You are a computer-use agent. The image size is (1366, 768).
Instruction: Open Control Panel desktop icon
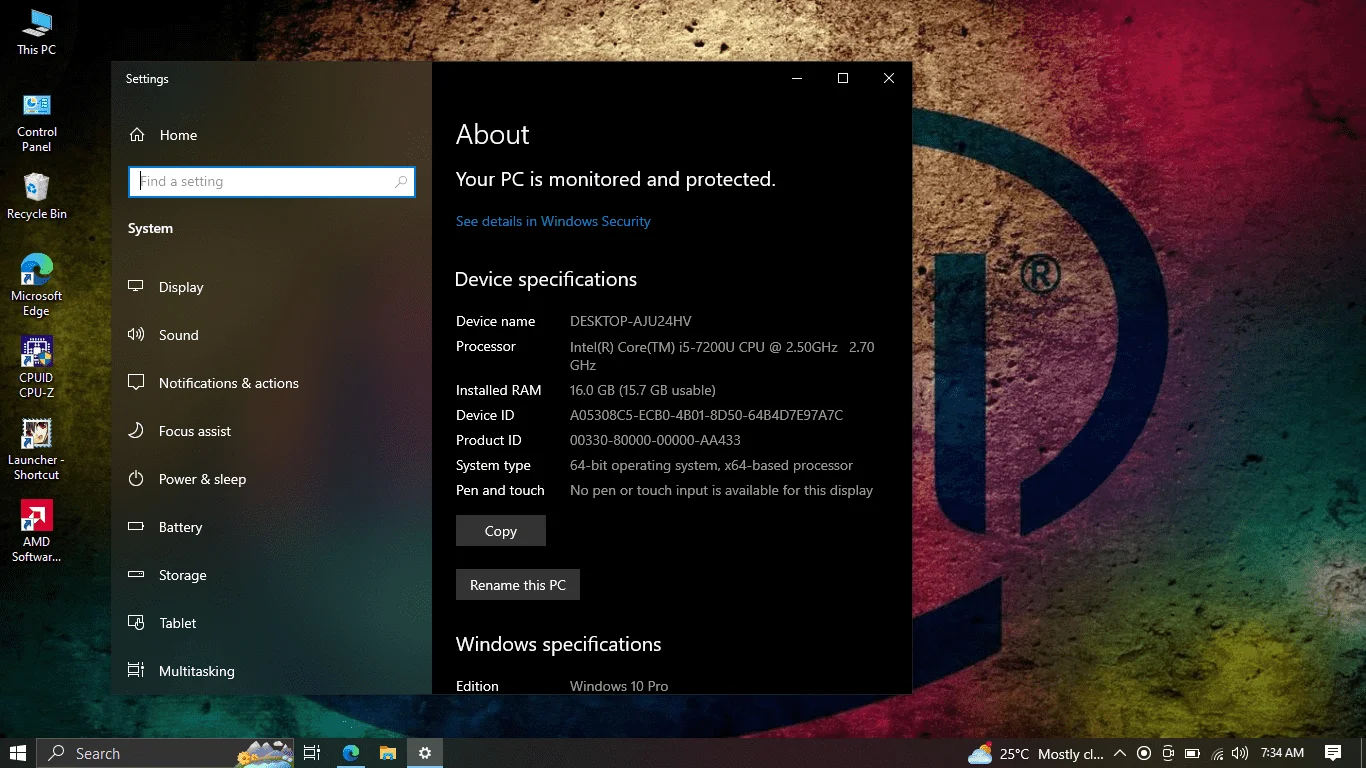(36, 123)
